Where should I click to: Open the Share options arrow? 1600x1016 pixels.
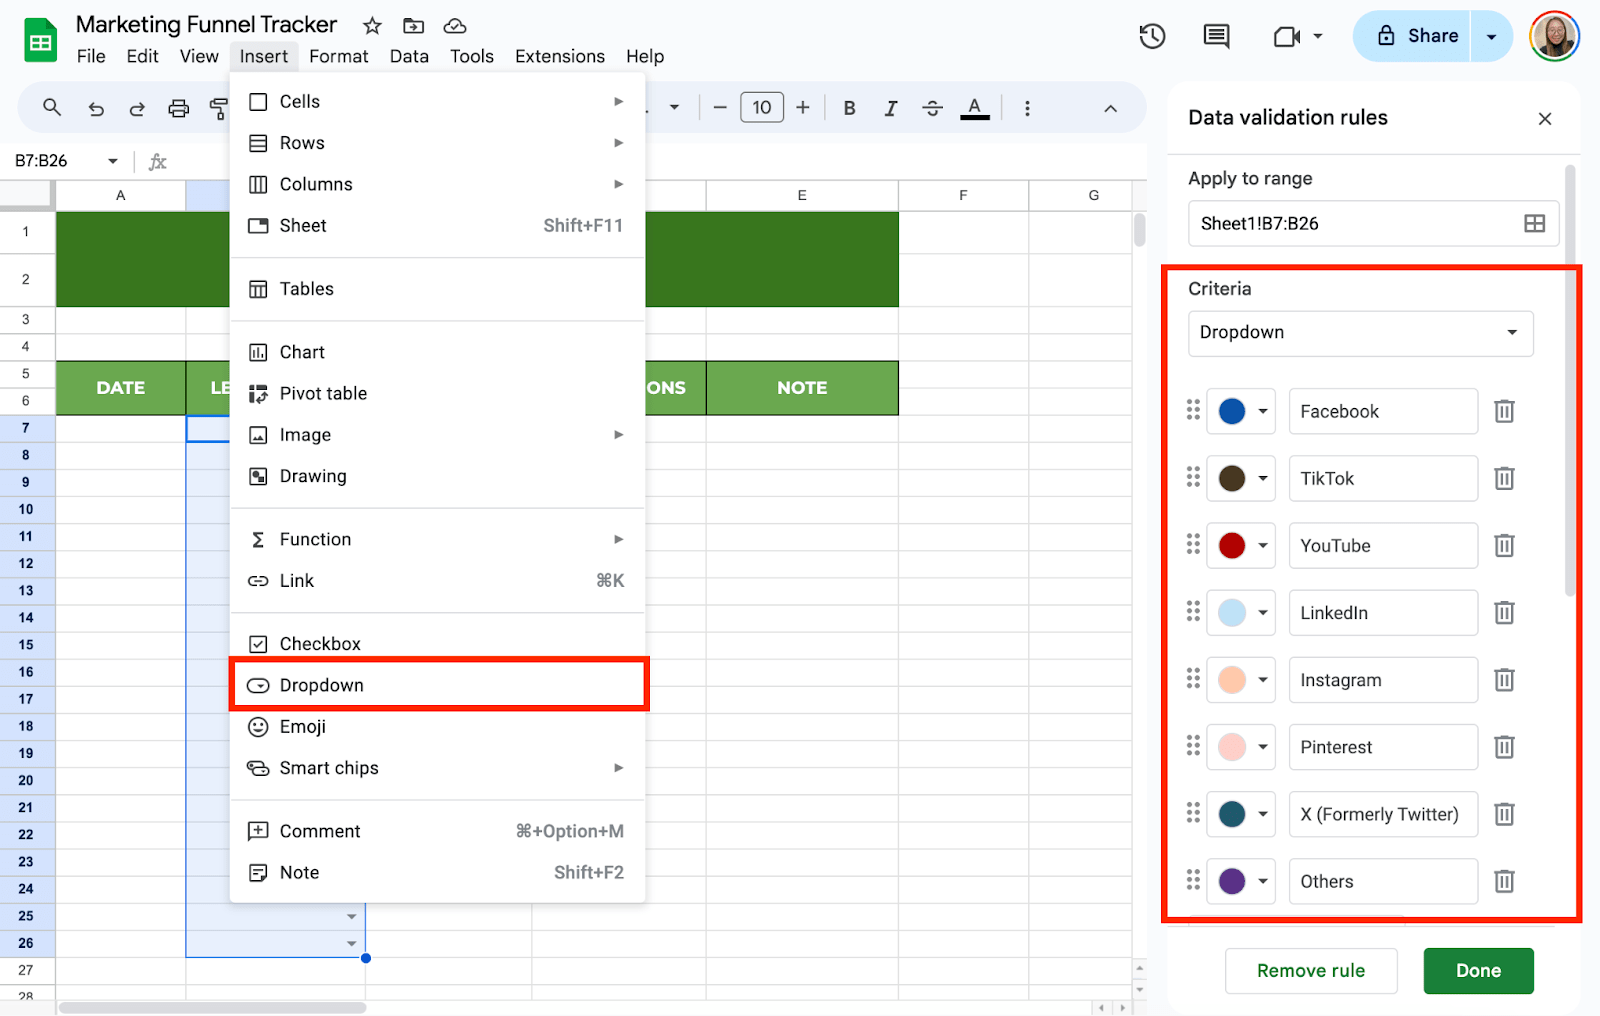[x=1491, y=37]
